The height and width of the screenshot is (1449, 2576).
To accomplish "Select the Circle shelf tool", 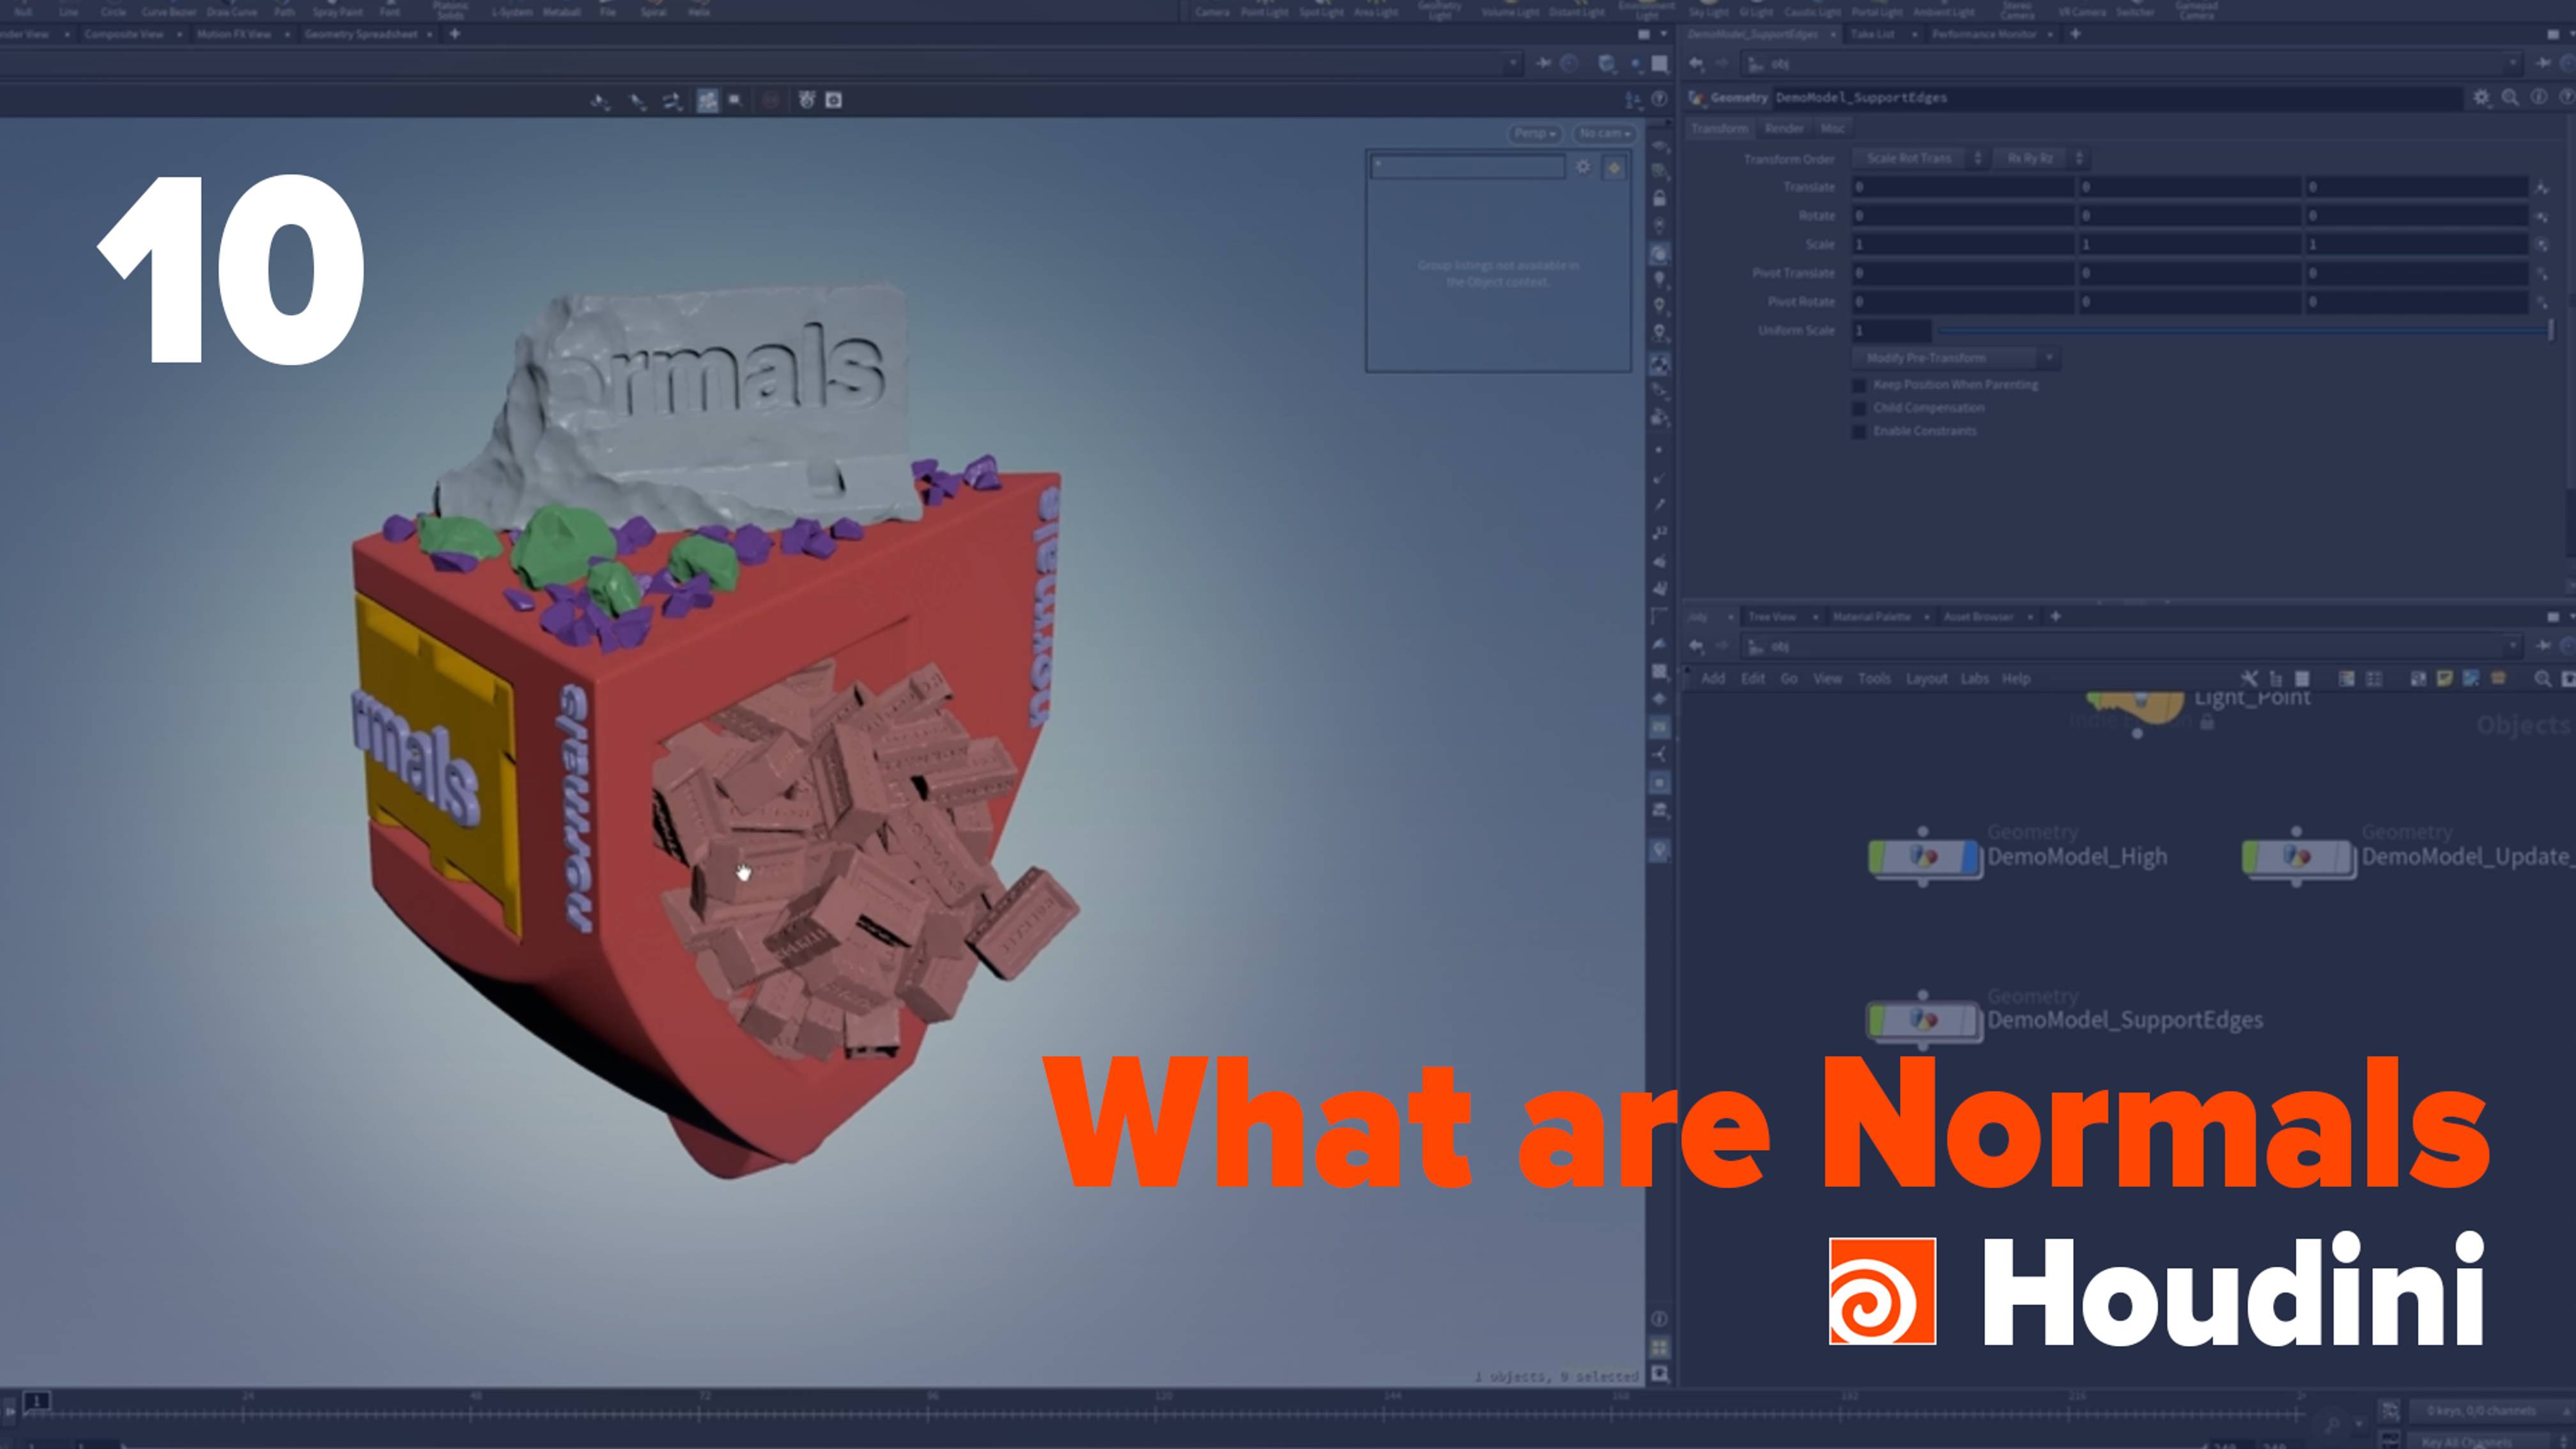I will [x=113, y=10].
